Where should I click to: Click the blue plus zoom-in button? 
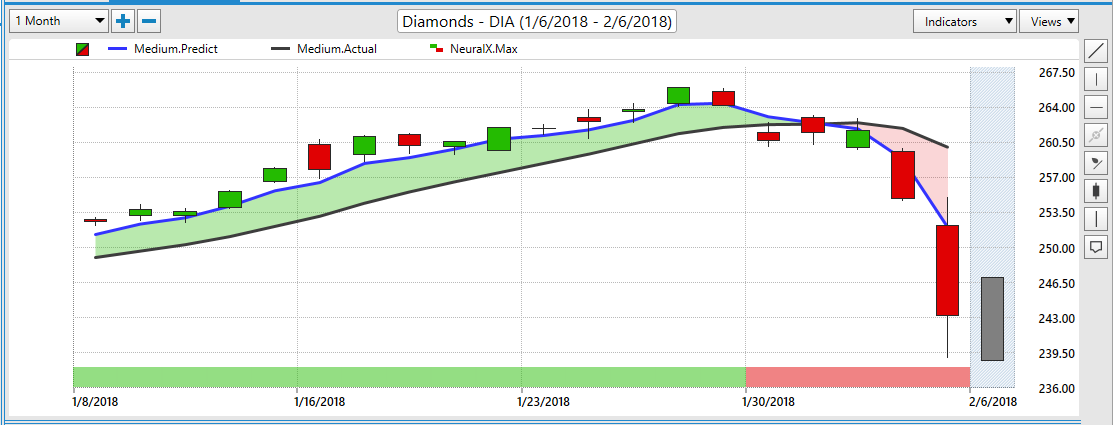[122, 21]
